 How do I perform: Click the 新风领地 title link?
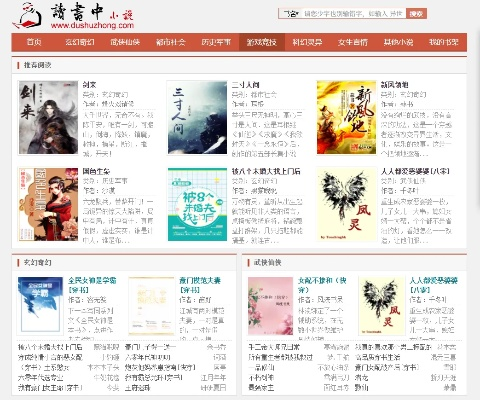tap(395, 85)
